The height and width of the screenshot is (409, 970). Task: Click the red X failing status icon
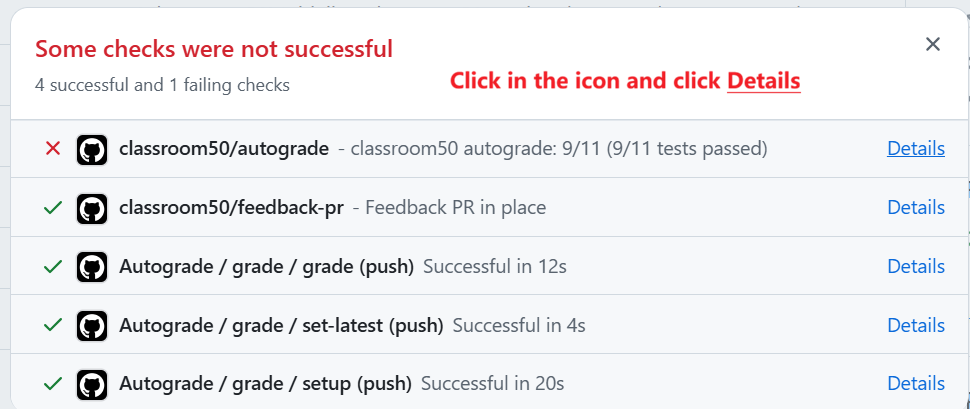(53, 149)
